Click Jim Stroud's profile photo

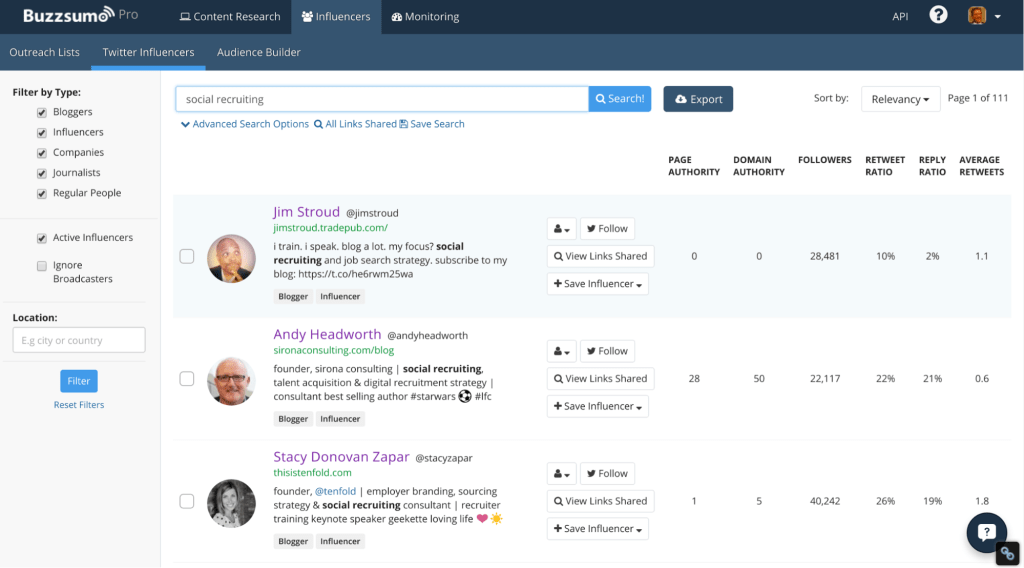pos(231,259)
